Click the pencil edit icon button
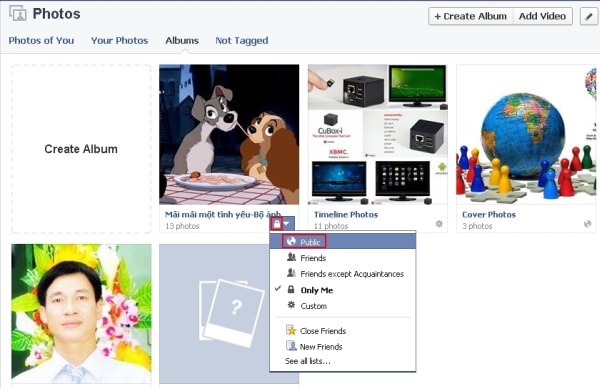This screenshot has width=600, height=389. [589, 16]
